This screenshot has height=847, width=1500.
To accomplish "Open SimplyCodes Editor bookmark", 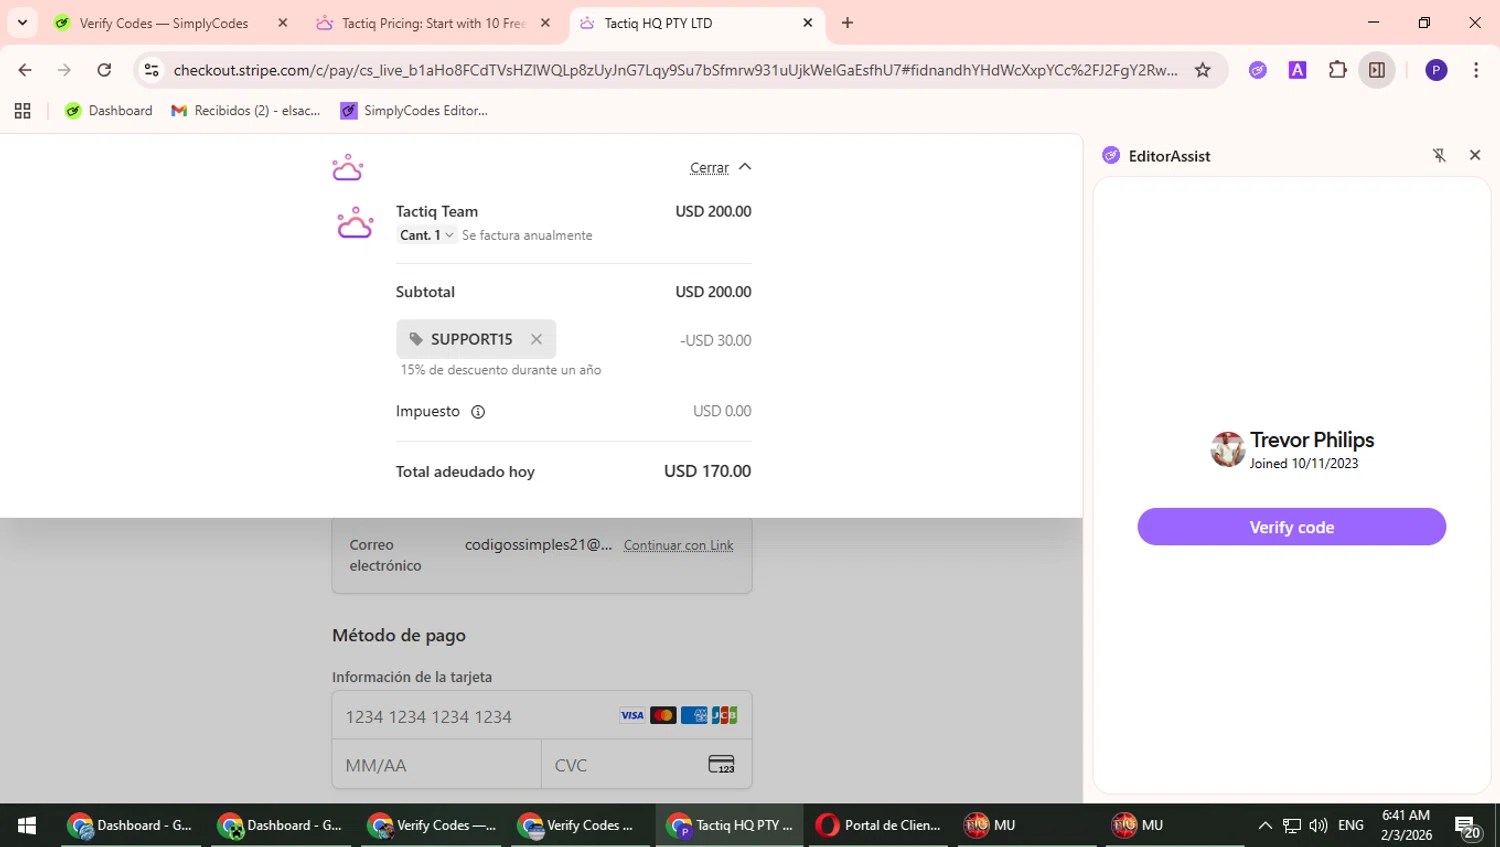I will [x=414, y=111].
